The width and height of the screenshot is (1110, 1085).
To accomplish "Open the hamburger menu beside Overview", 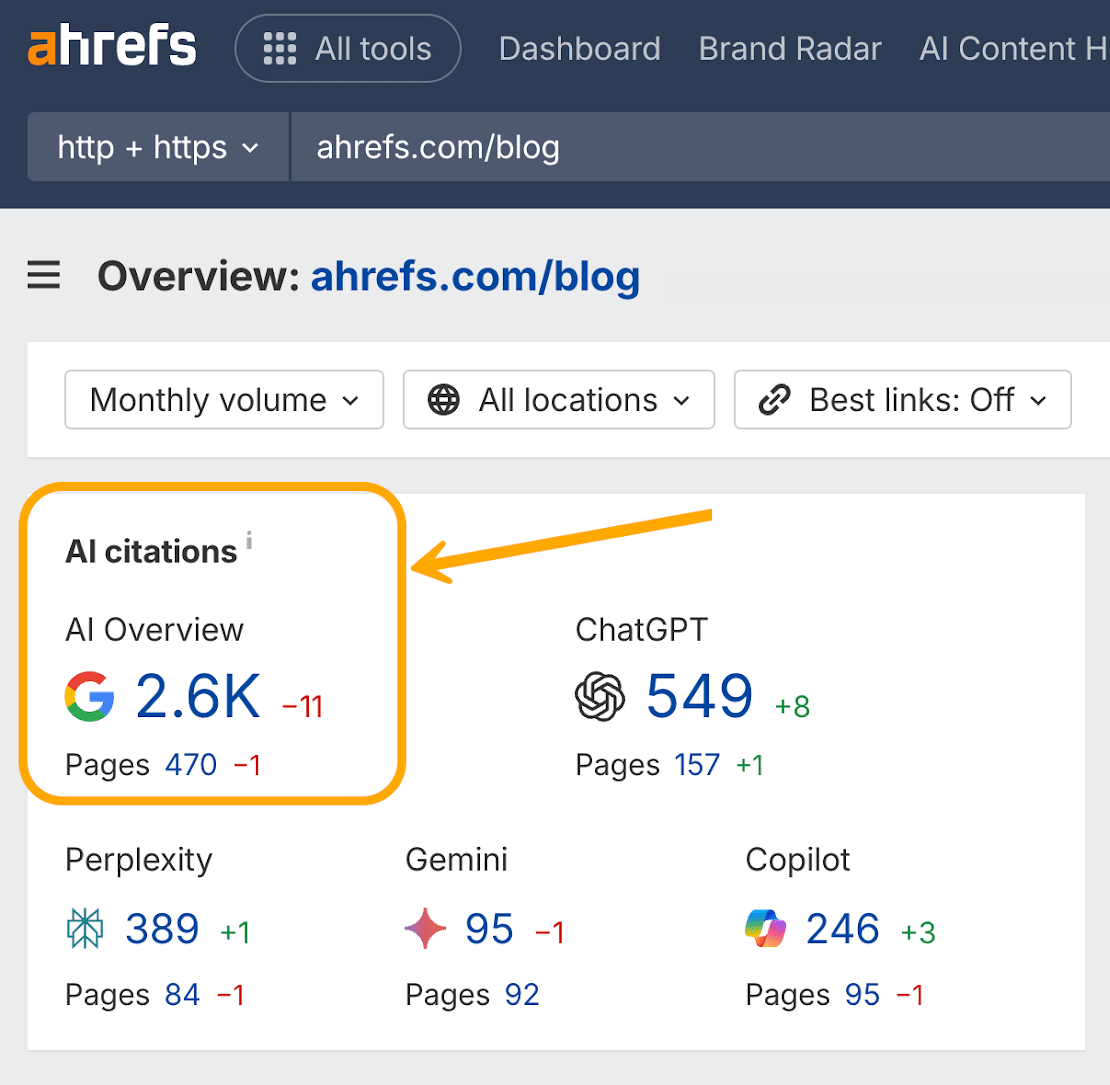I will point(43,276).
